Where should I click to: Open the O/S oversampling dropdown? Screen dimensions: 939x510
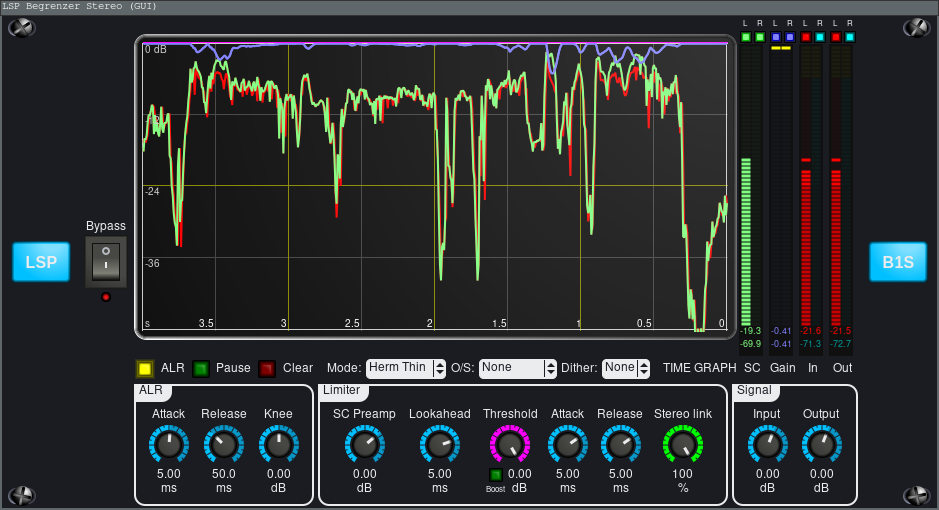(517, 368)
